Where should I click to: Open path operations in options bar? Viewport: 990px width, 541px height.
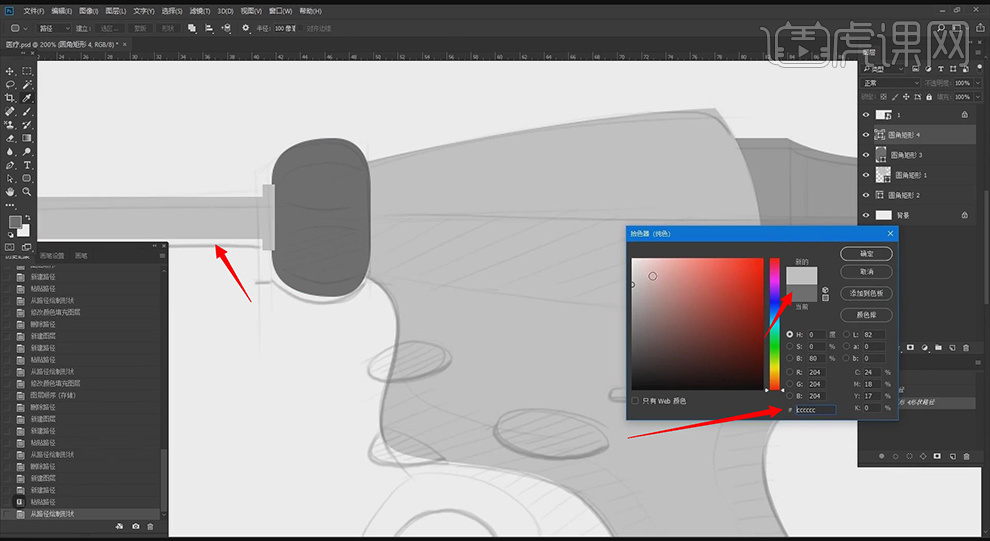tap(192, 28)
